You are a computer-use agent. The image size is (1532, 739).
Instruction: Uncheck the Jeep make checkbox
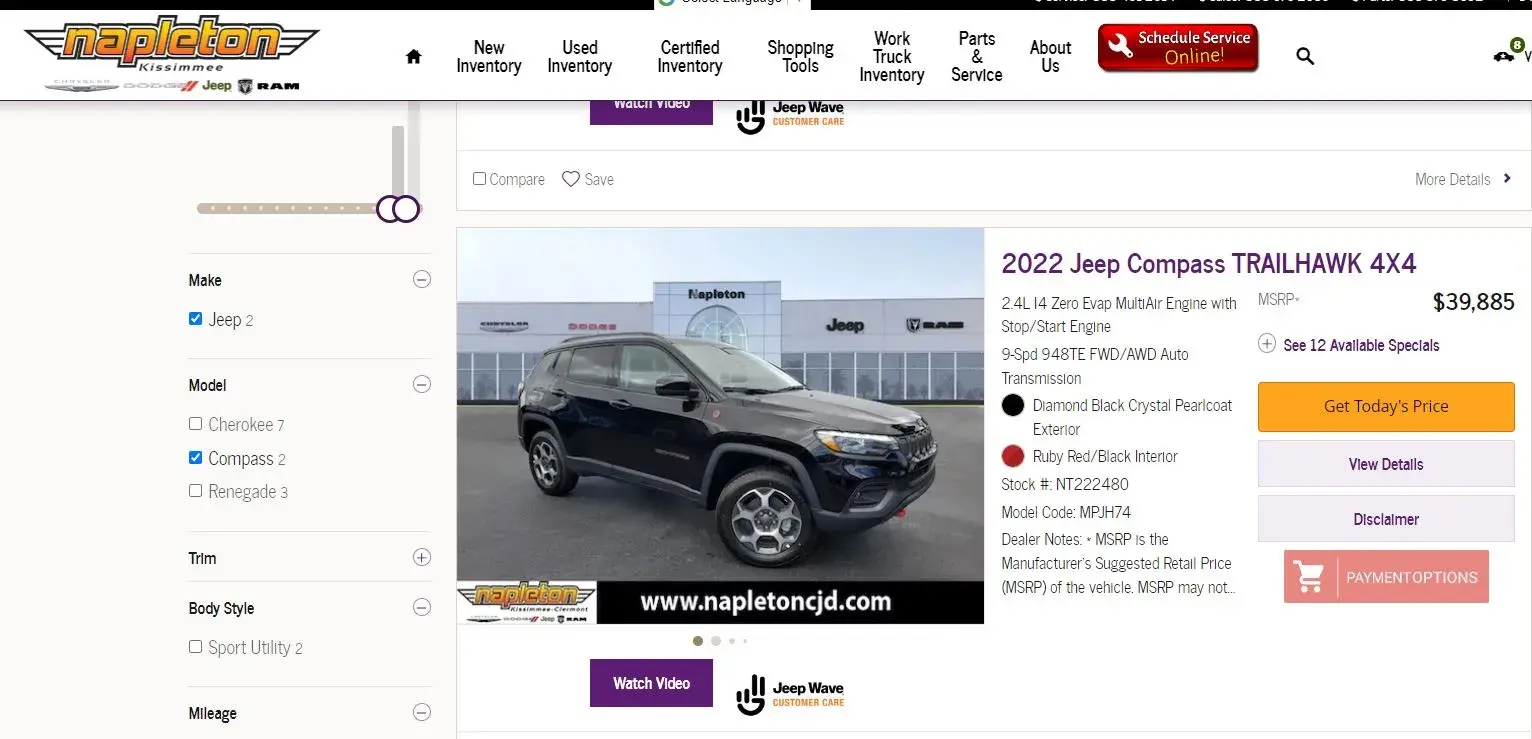195,319
